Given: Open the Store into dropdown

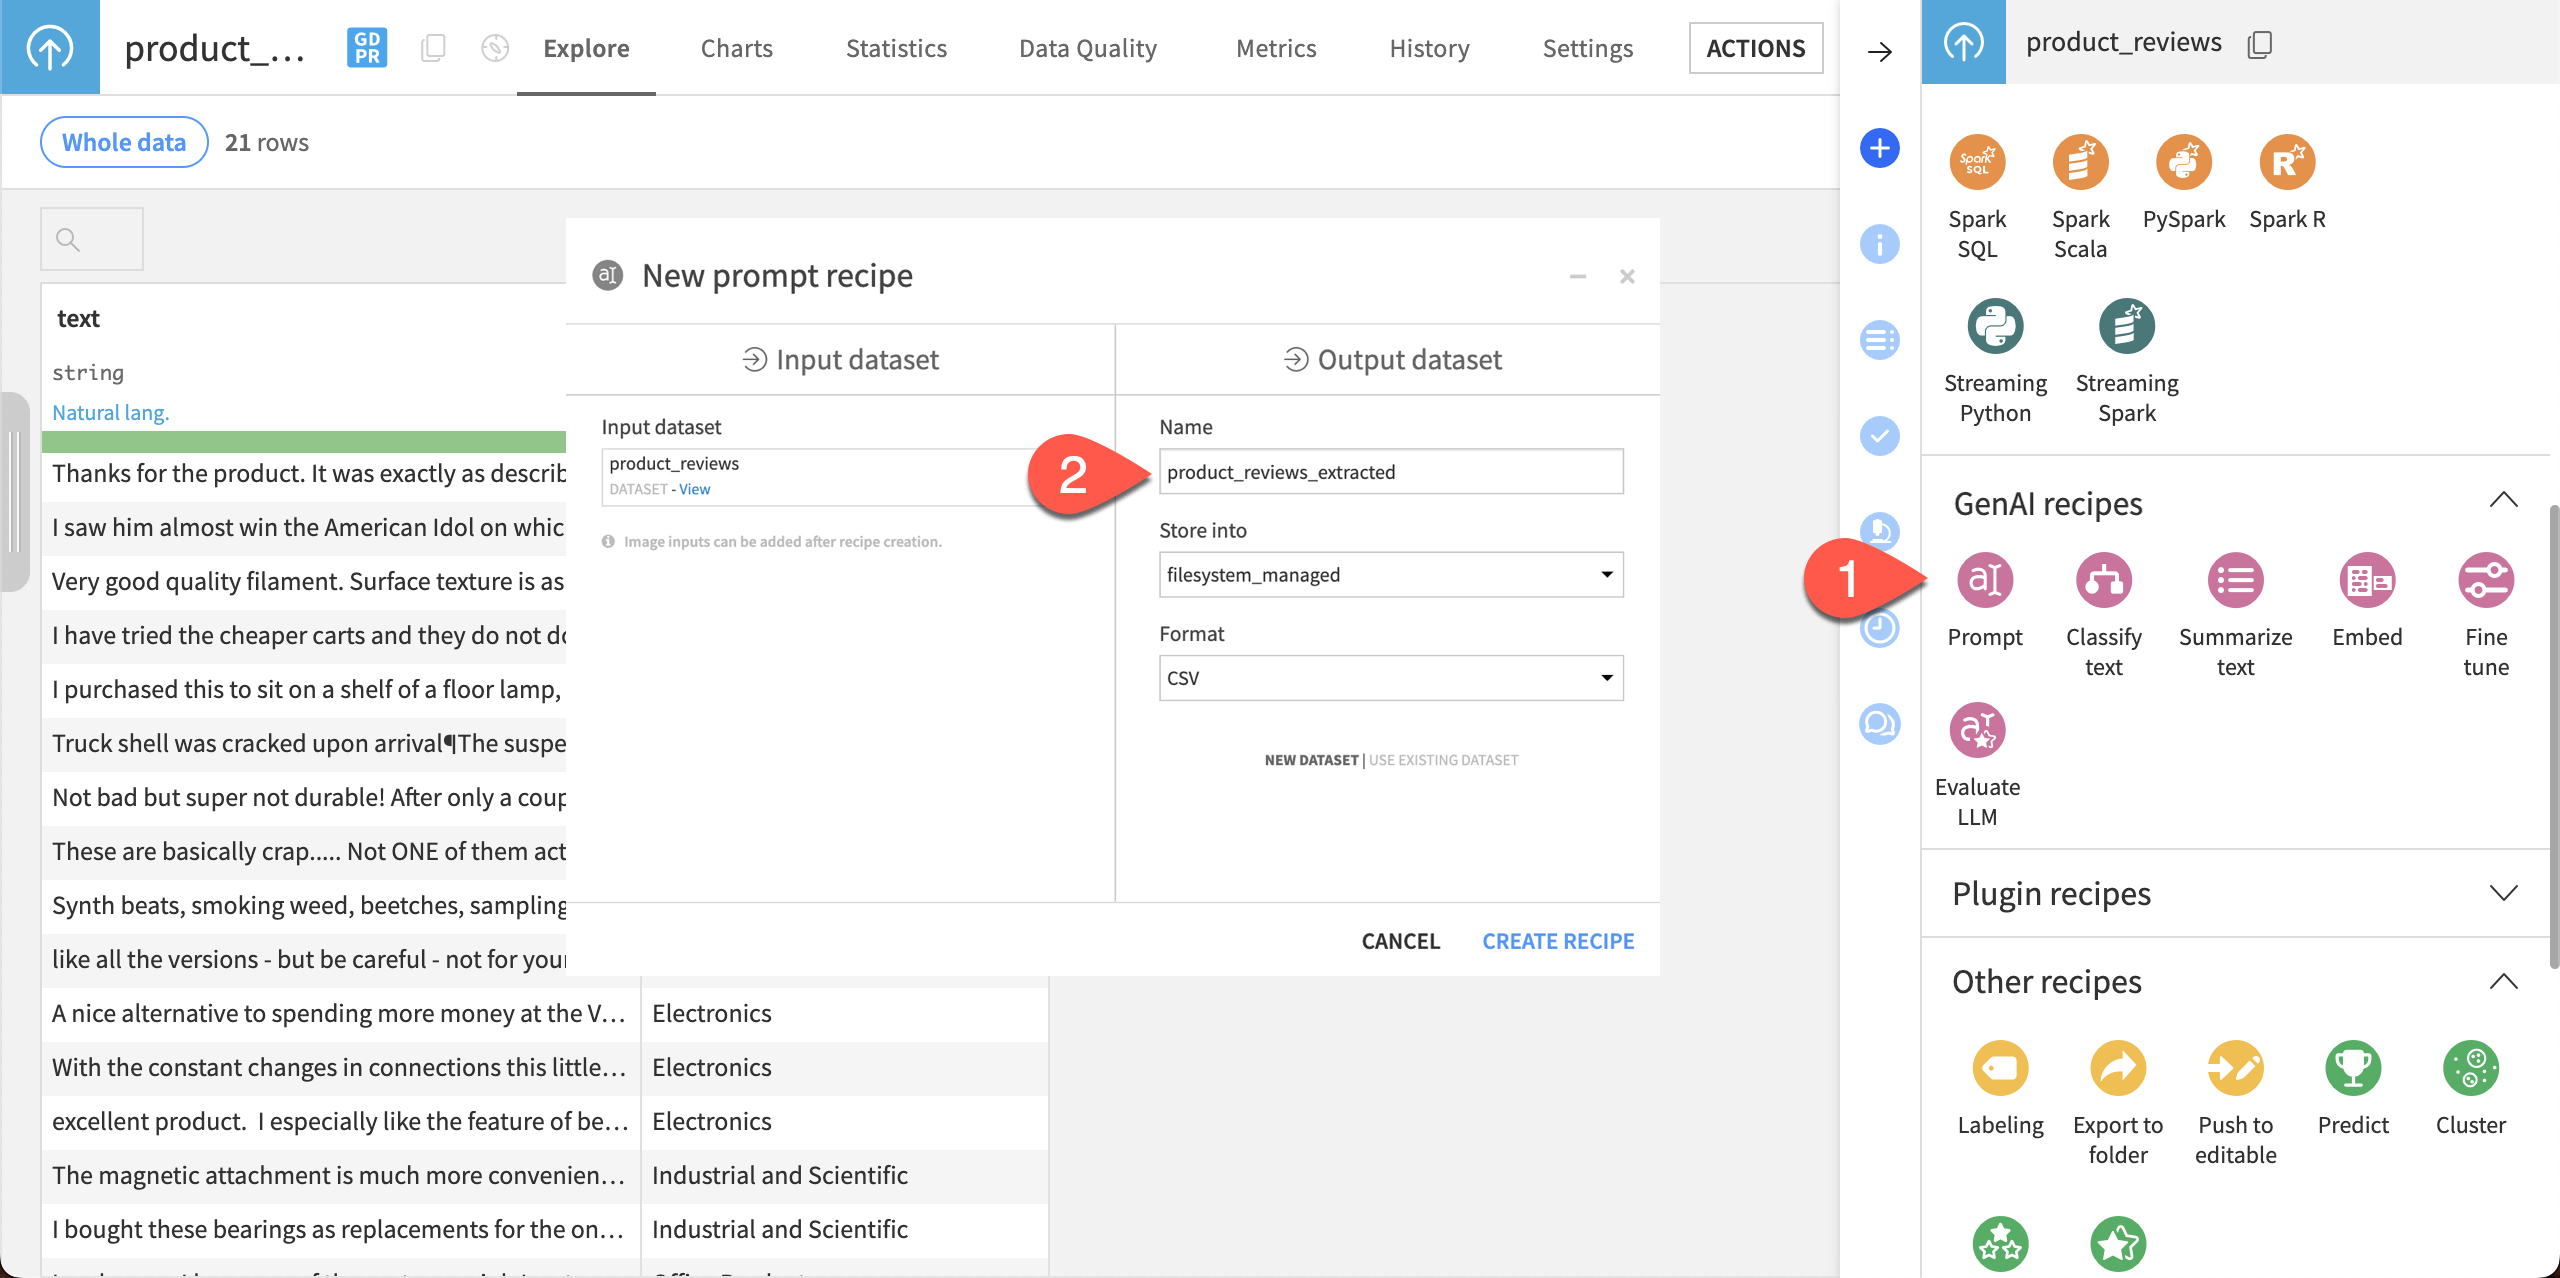Looking at the screenshot, I should 1390,575.
